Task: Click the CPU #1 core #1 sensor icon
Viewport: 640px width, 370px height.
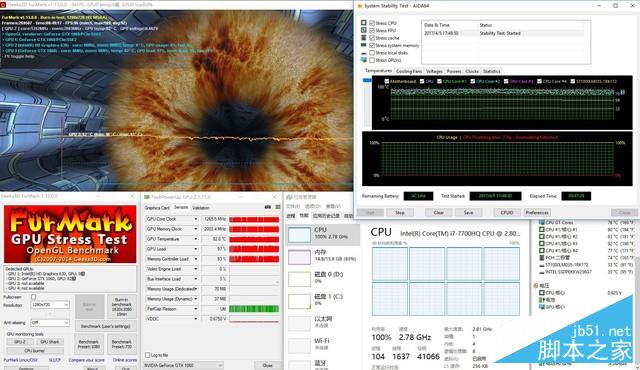Action: [542, 230]
